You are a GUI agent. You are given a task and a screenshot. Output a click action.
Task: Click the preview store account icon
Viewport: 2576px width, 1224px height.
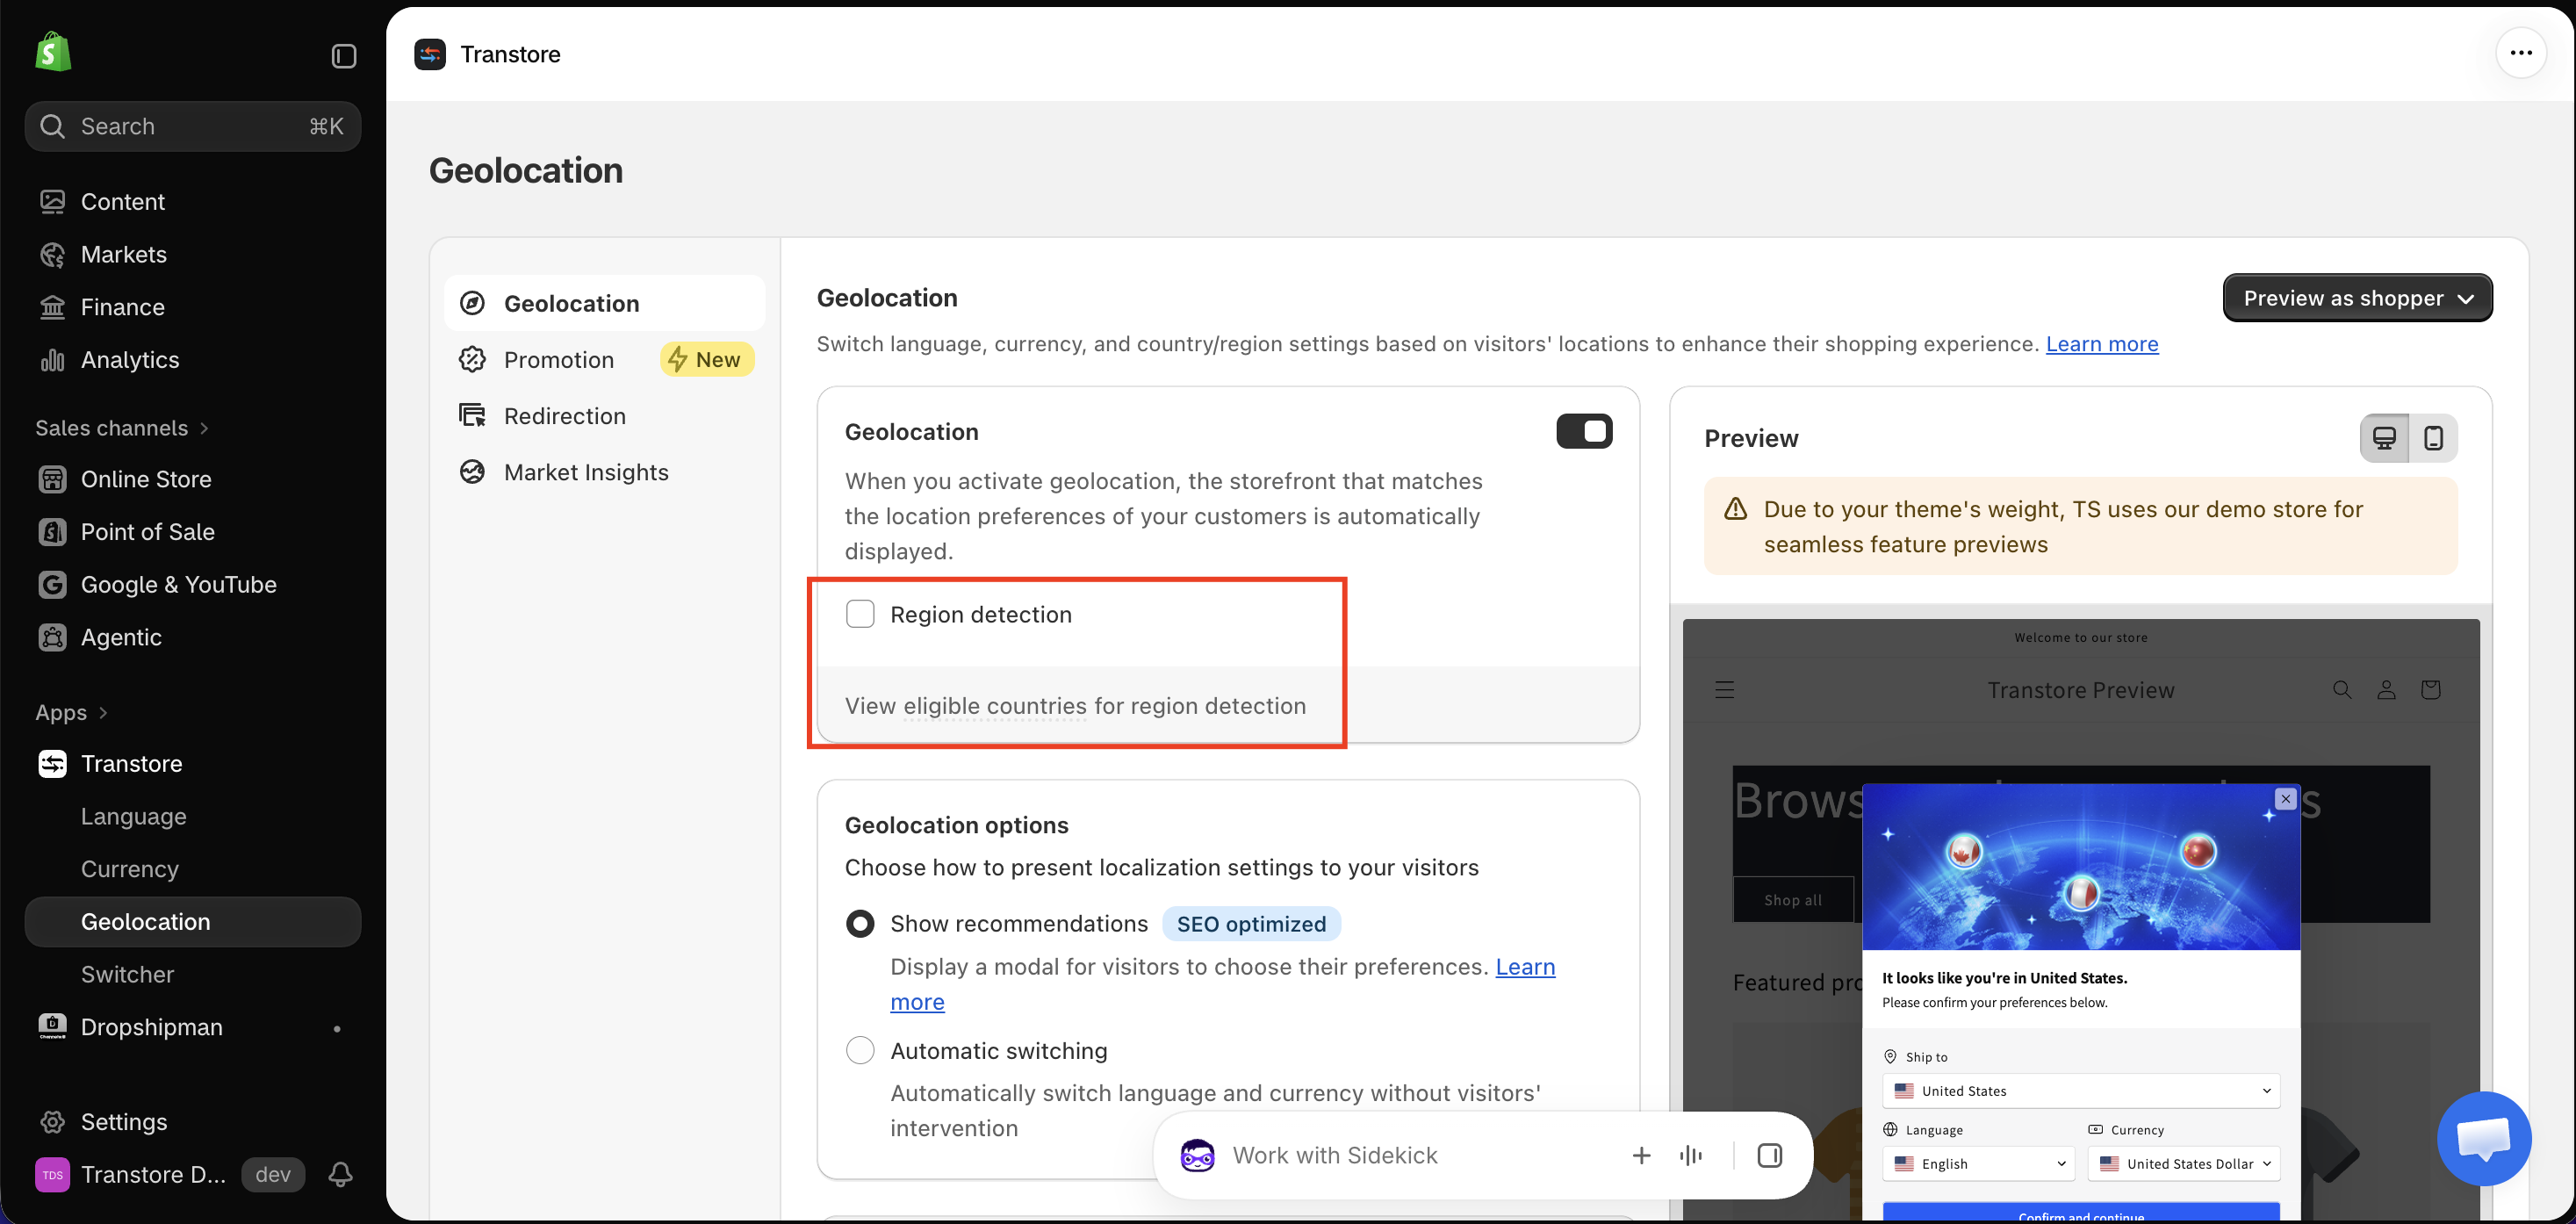[x=2386, y=690]
